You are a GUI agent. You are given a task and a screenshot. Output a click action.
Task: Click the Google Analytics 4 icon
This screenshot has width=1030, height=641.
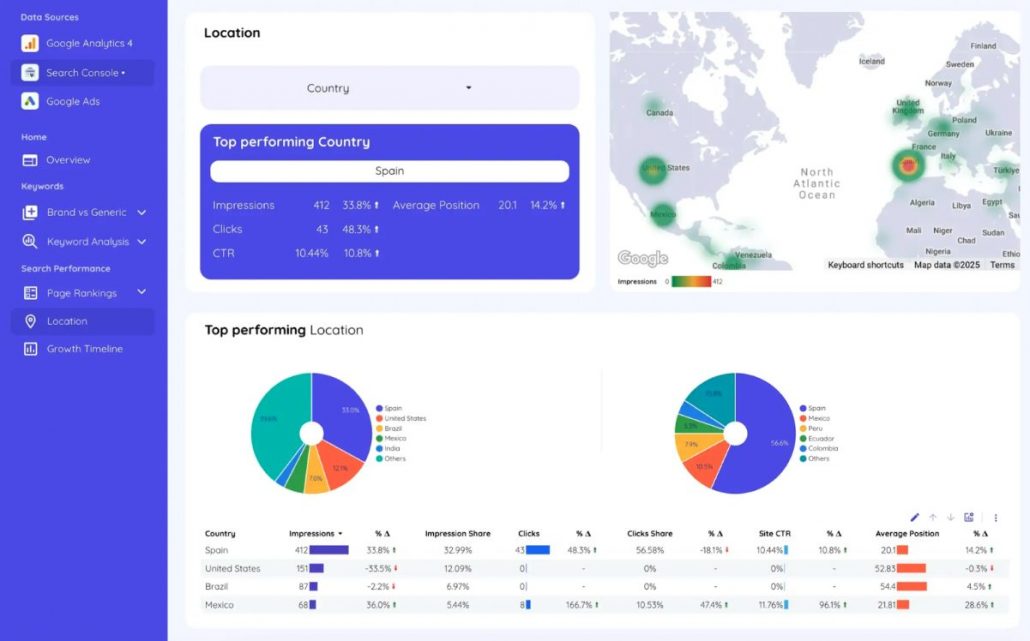[x=30, y=43]
